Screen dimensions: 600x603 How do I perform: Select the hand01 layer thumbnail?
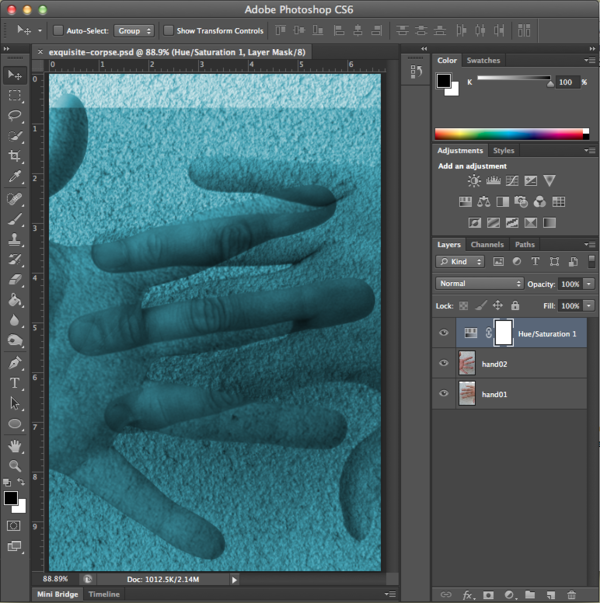click(x=467, y=395)
